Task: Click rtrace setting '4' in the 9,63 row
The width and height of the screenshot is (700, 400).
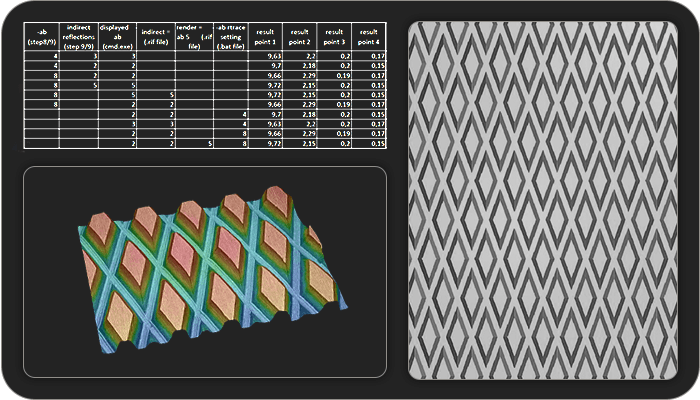Action: 245,124
